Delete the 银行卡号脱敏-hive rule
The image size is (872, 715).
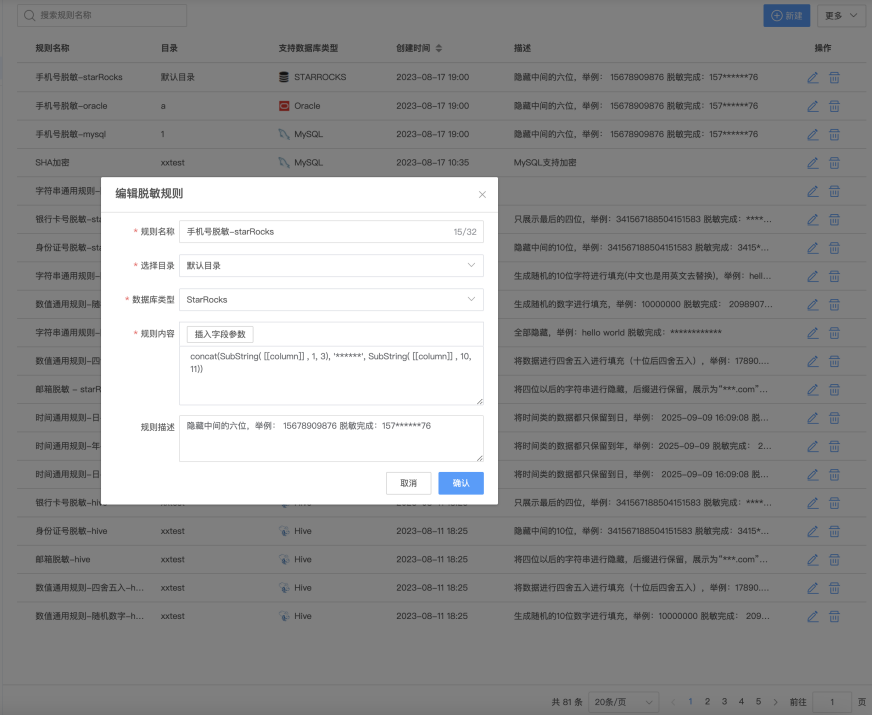pyautogui.click(x=834, y=503)
